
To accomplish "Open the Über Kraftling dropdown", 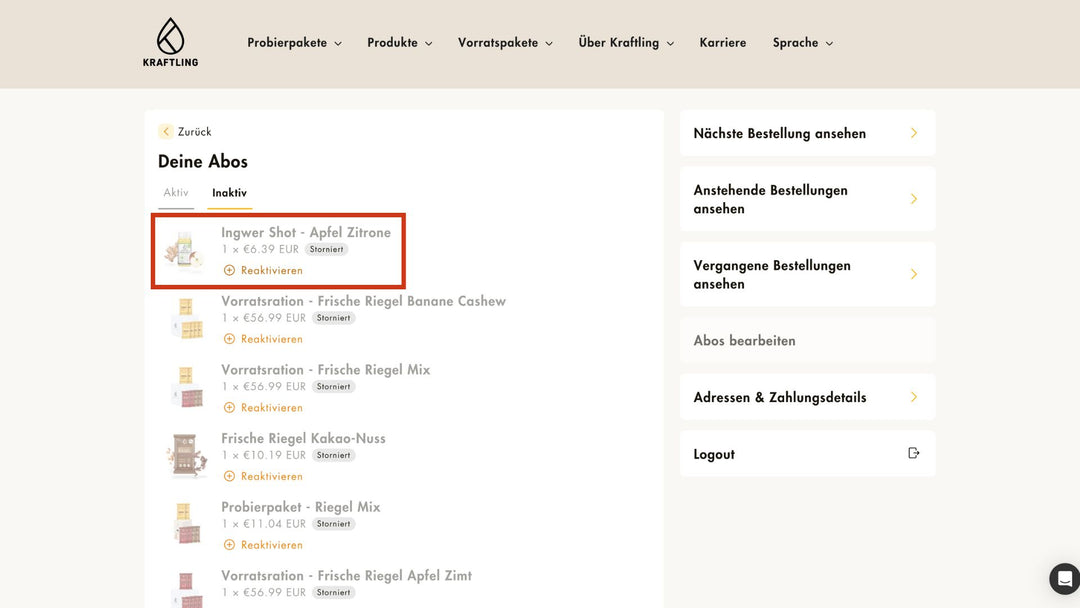I will tap(626, 43).
